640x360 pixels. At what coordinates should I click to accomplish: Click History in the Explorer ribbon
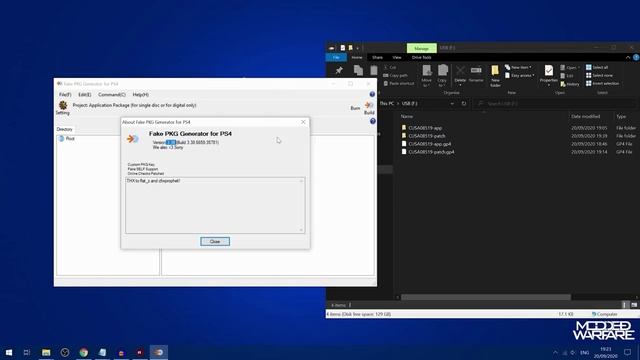[570, 84]
